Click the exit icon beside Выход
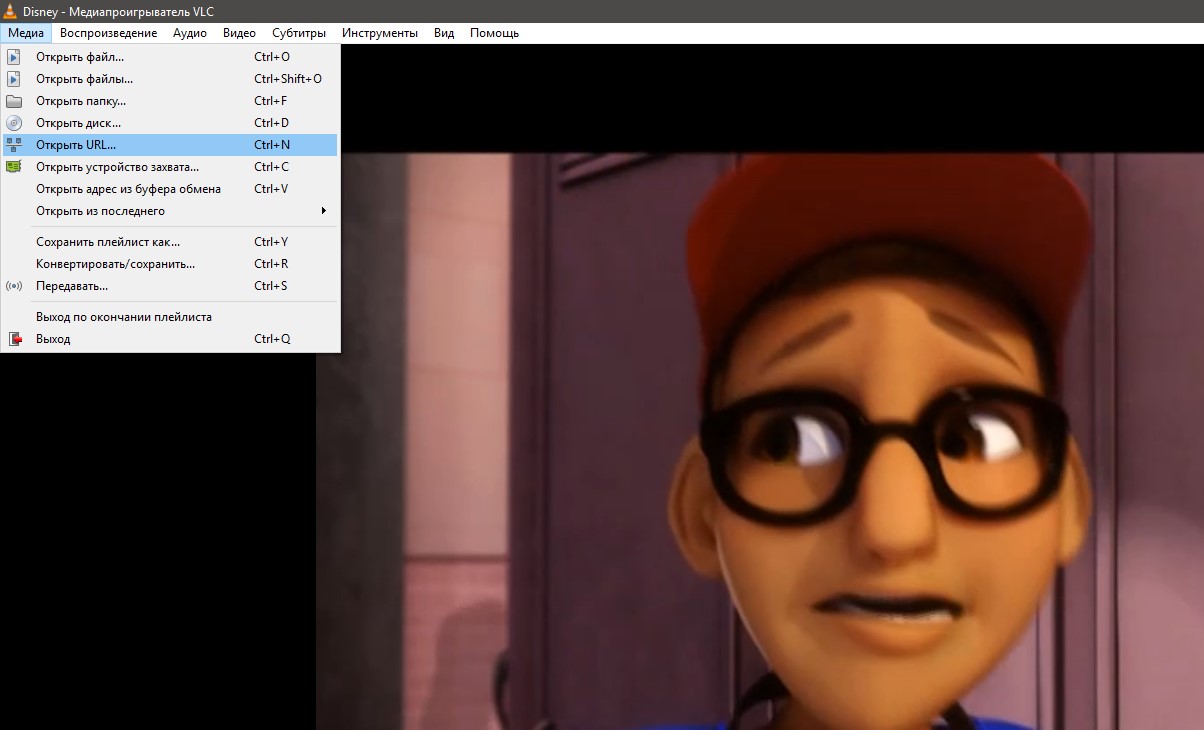Screen dimensions: 1204x730 pyautogui.click(x=14, y=339)
